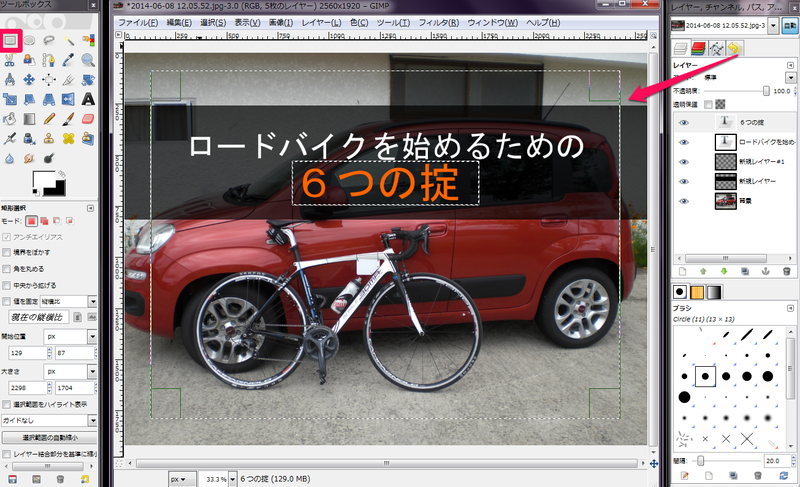The image size is (800, 487).
Task: Select the Eraser tool
Action: [x=88, y=119]
